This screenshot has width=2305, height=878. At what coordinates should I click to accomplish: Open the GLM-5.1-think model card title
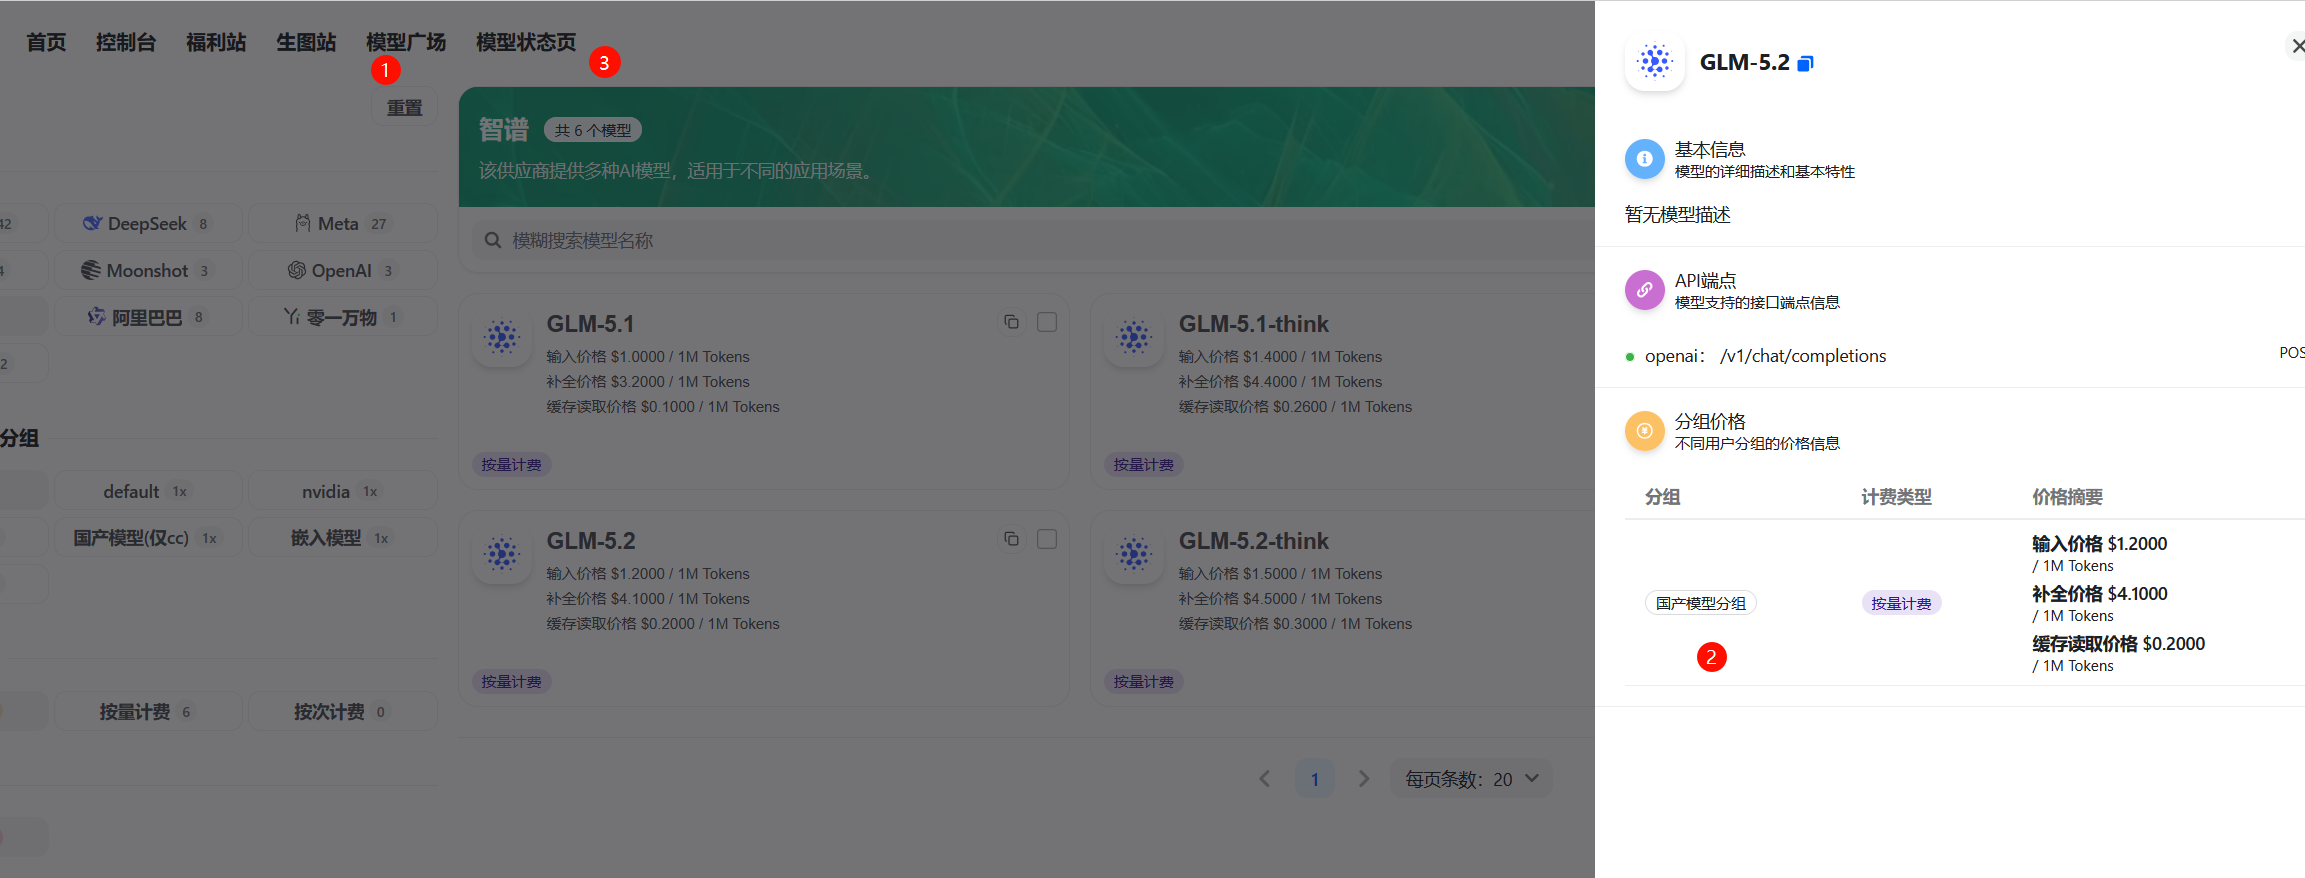click(x=1254, y=324)
